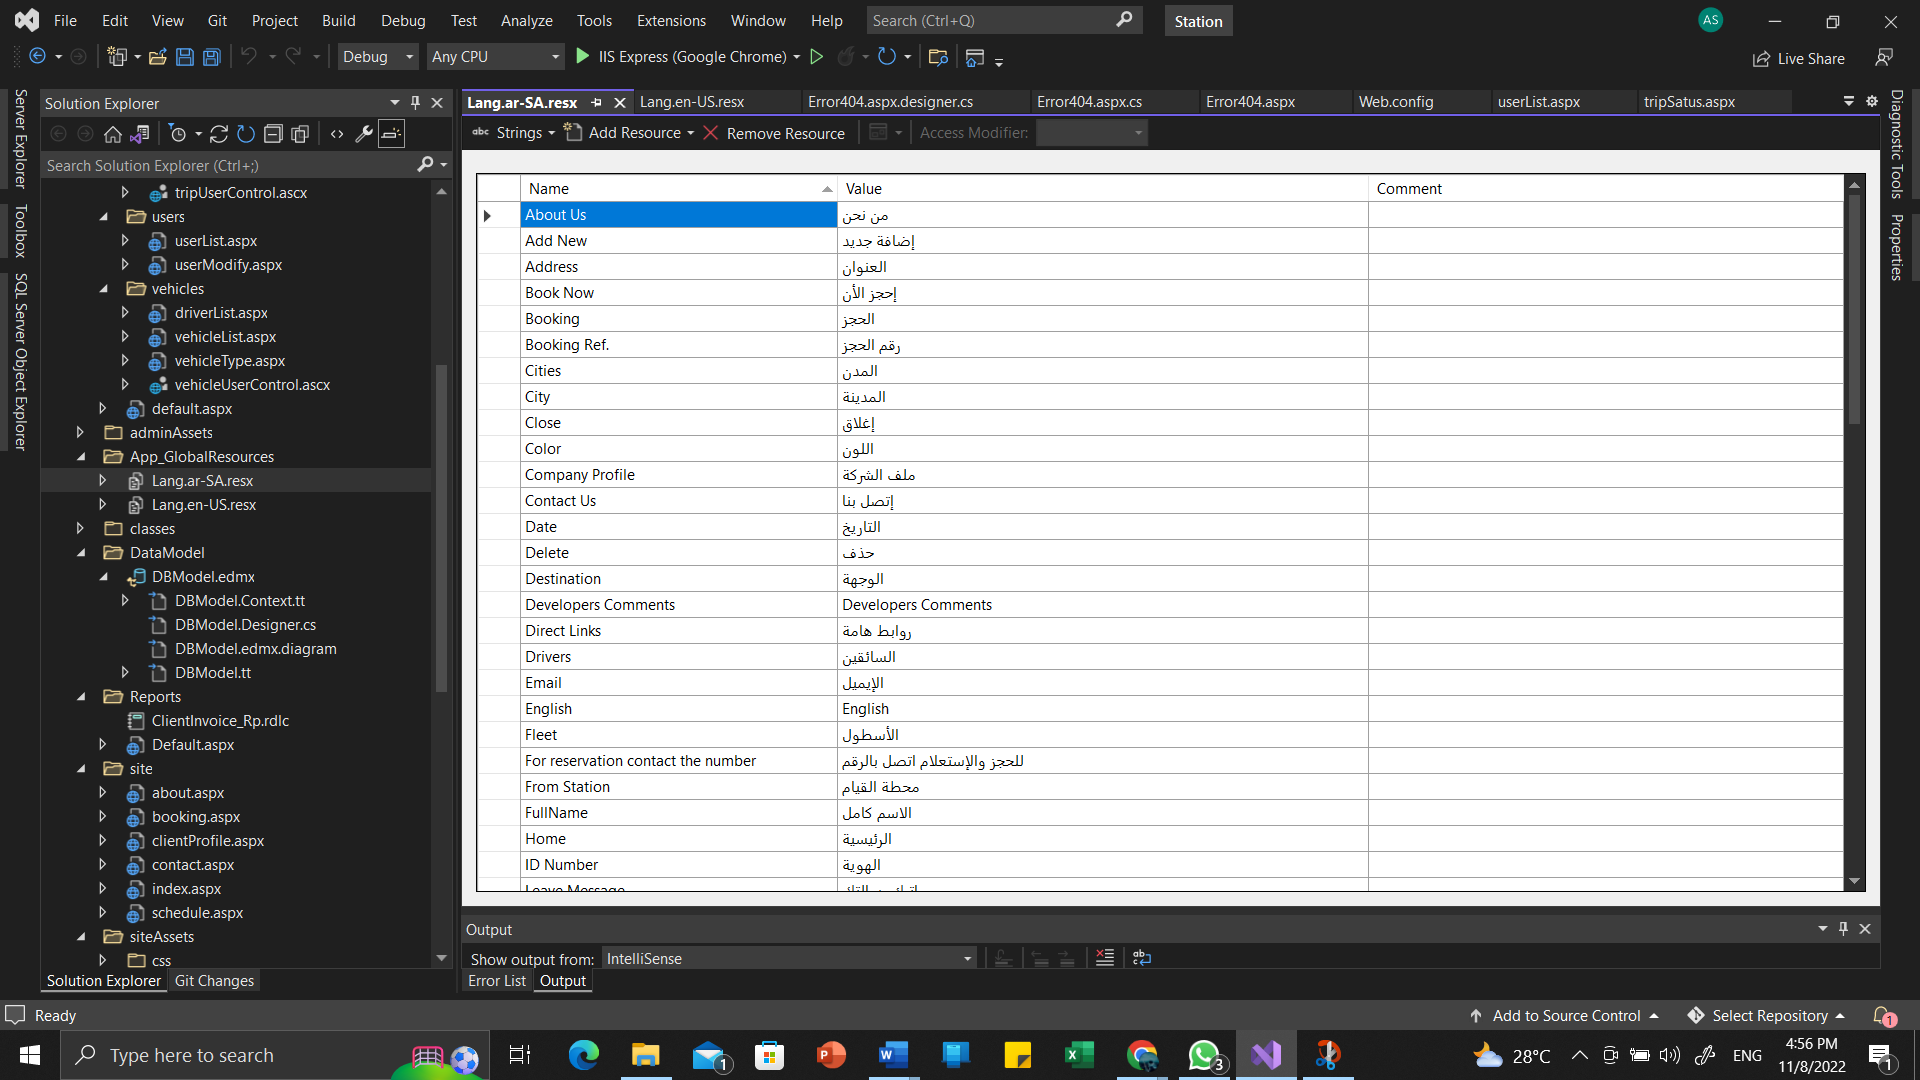Clear all output with the Clear All icon

point(1105,958)
